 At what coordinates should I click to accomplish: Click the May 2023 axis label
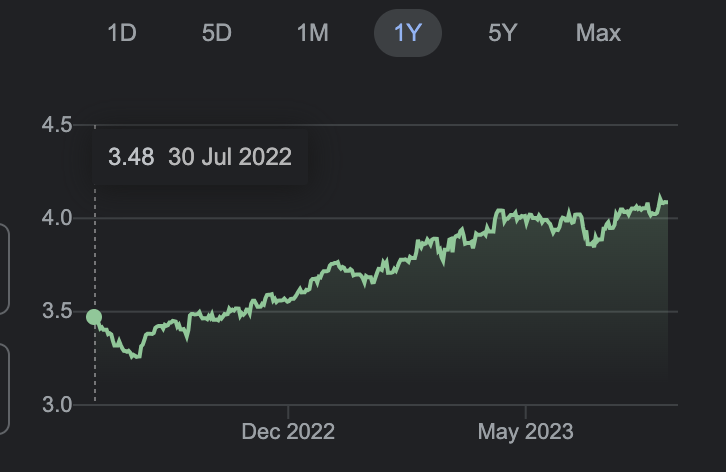526,432
